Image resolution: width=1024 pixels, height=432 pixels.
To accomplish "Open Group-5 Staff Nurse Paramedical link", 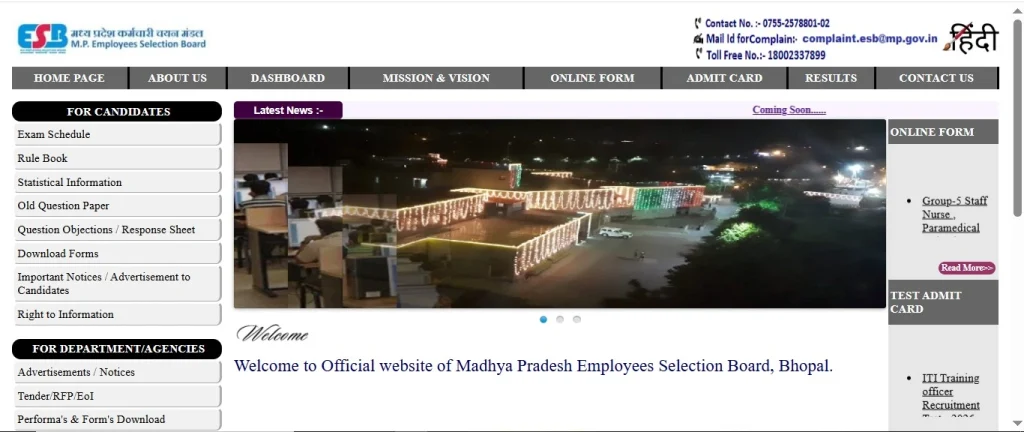I will click(954, 214).
